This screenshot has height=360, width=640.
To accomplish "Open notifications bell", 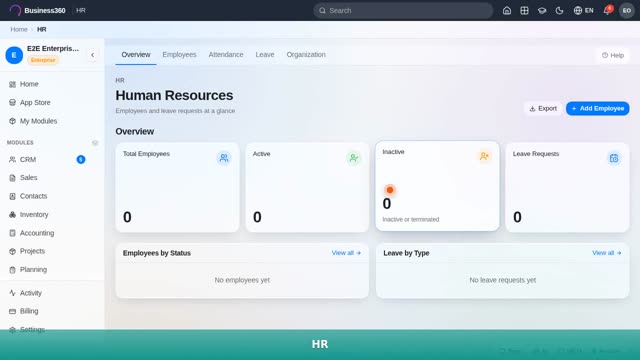I will (607, 10).
